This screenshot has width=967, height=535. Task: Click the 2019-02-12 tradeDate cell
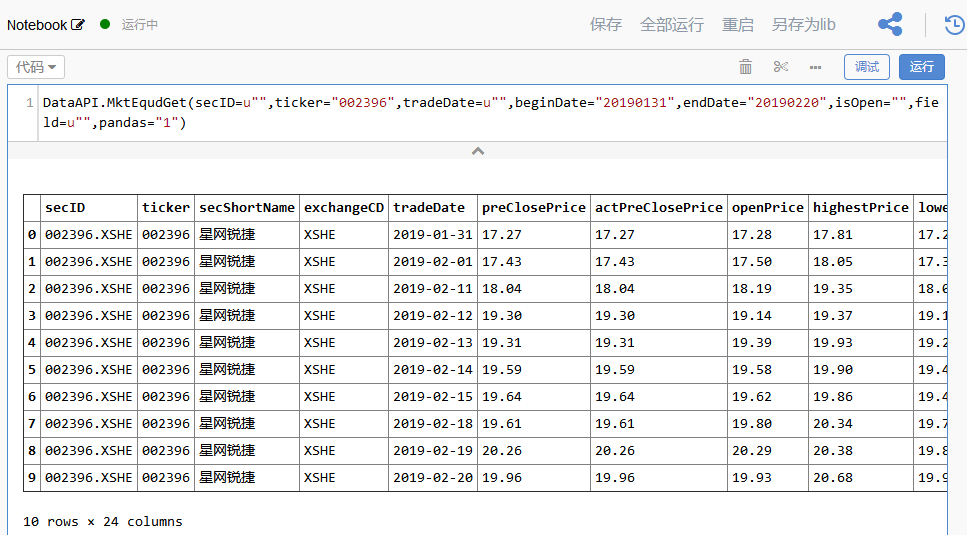coord(432,316)
